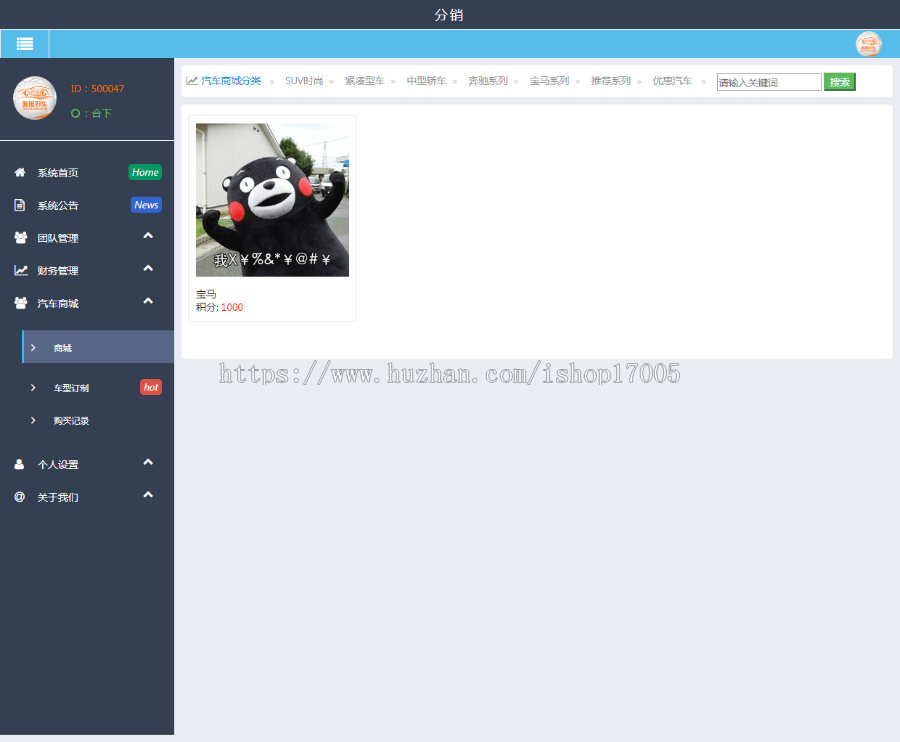The width and height of the screenshot is (900, 742).
Task: Click the document icon beside 系统公告
Action: click(x=20, y=205)
